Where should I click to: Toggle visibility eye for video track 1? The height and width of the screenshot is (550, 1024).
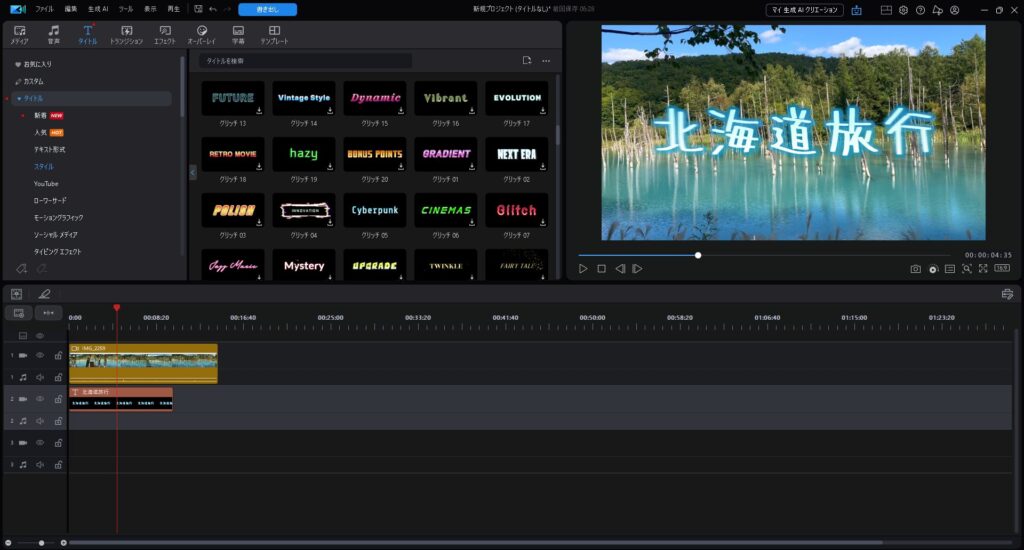(41, 355)
